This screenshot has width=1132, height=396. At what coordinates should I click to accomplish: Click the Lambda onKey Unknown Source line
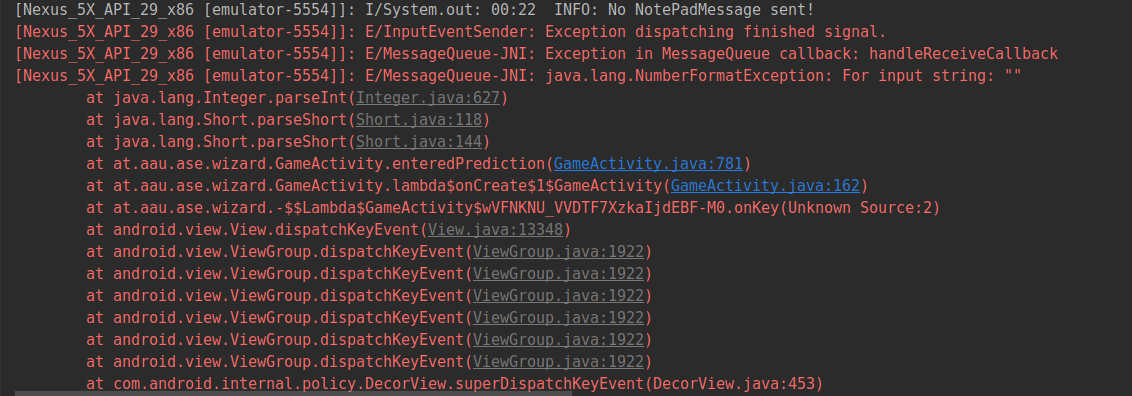coord(513,208)
